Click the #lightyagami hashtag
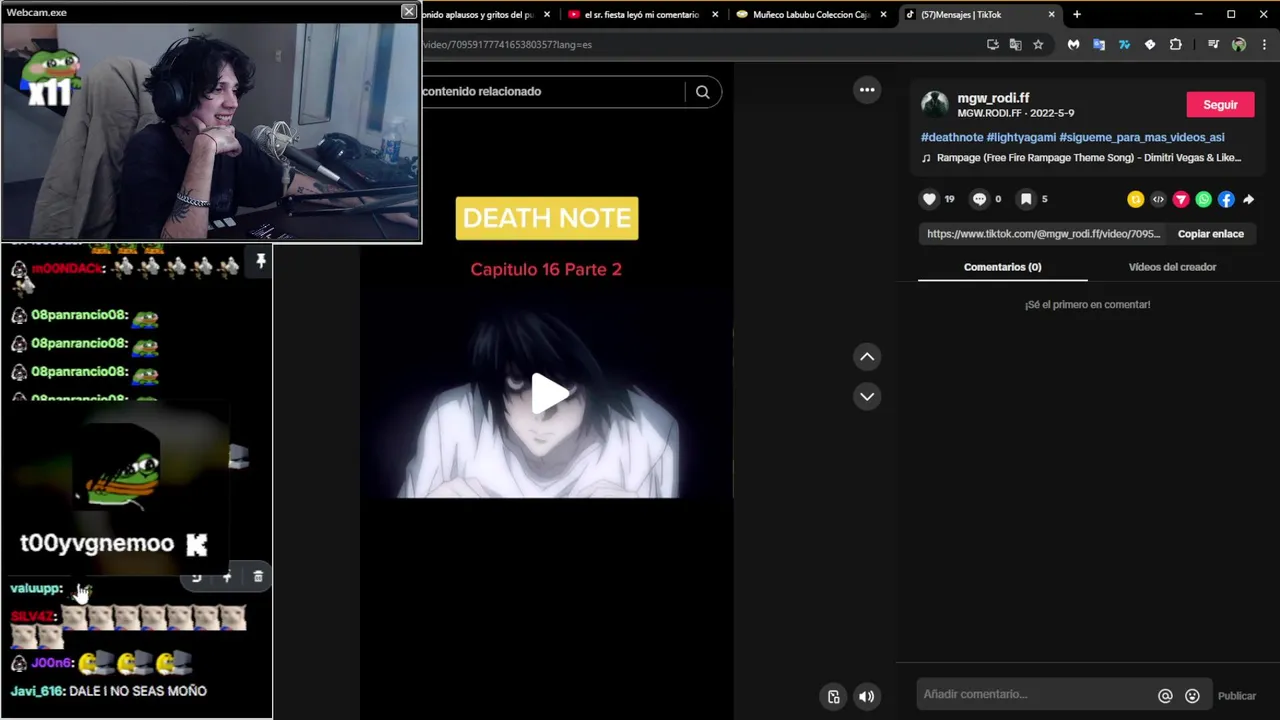The image size is (1280, 720). [1021, 137]
